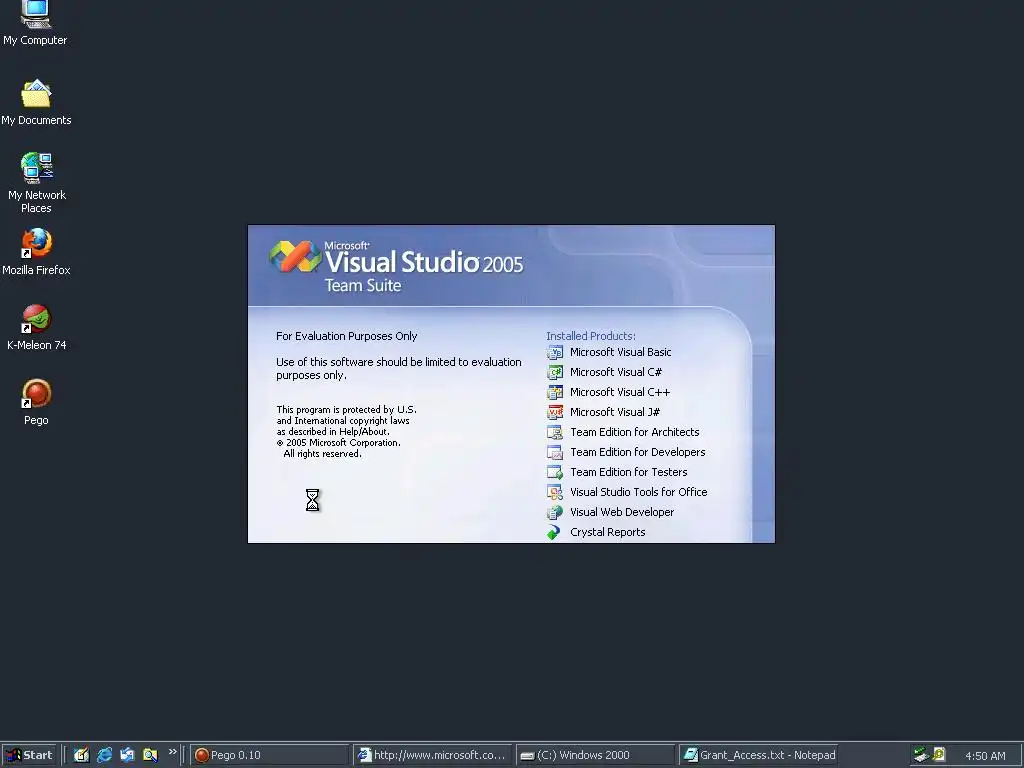This screenshot has width=1024, height=768.
Task: Click the 'Installed Products:' heading
Action: (x=590, y=336)
